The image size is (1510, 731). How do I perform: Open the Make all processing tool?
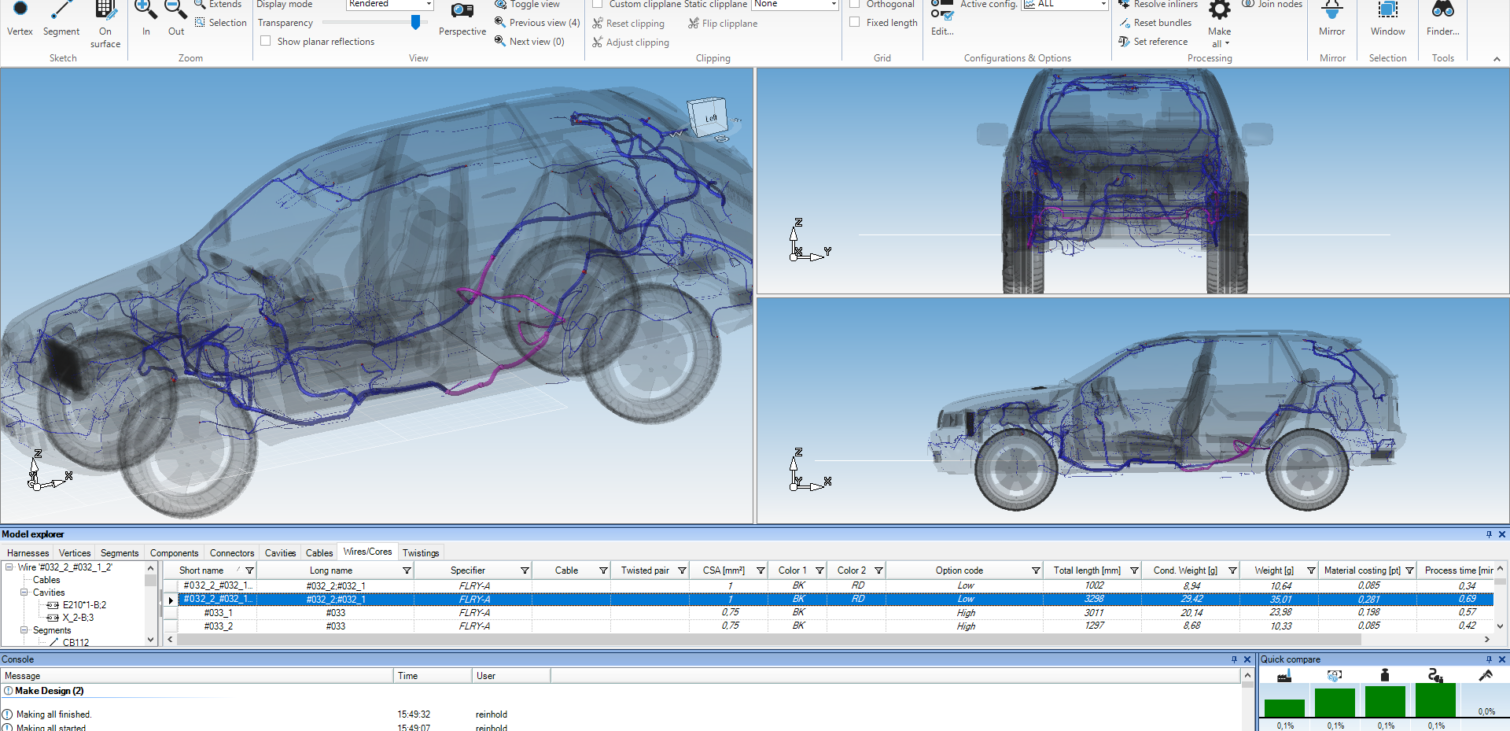click(x=1219, y=18)
